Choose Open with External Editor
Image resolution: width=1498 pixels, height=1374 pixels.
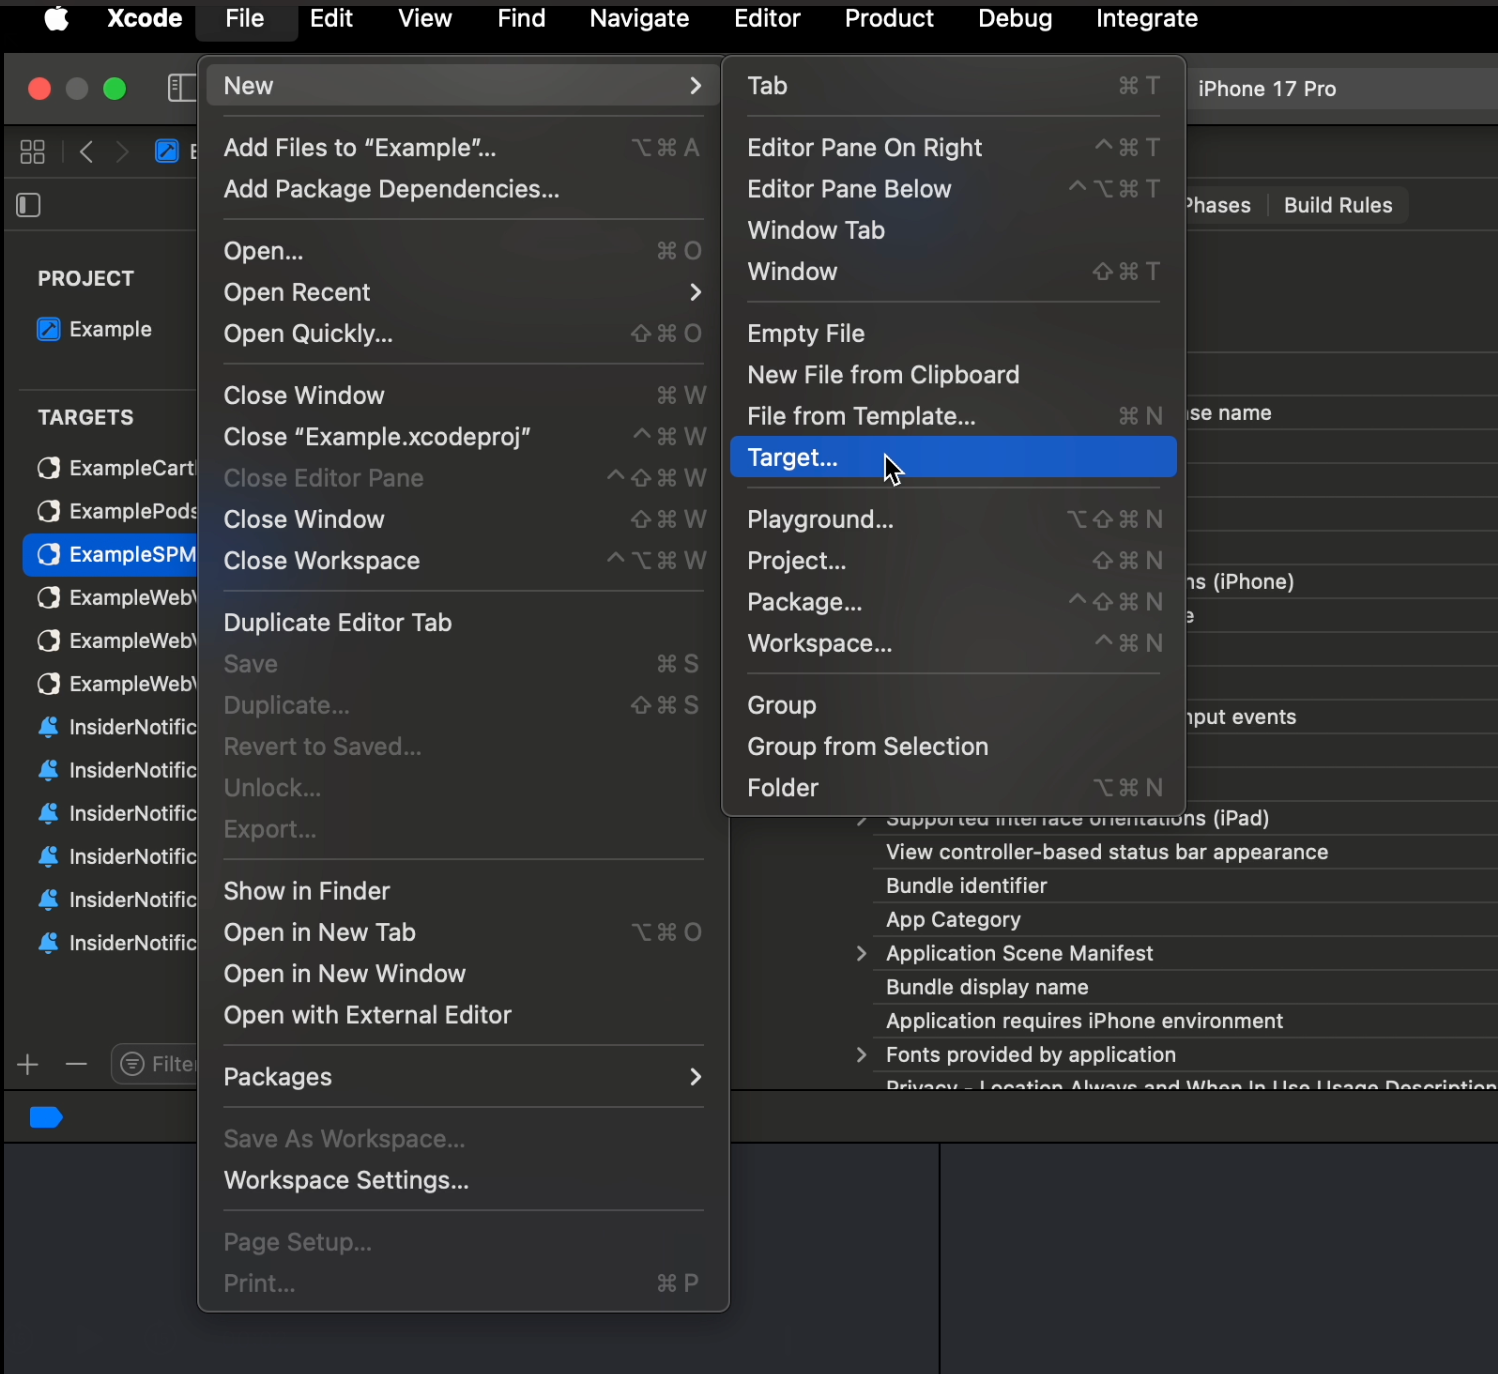coord(463,1015)
